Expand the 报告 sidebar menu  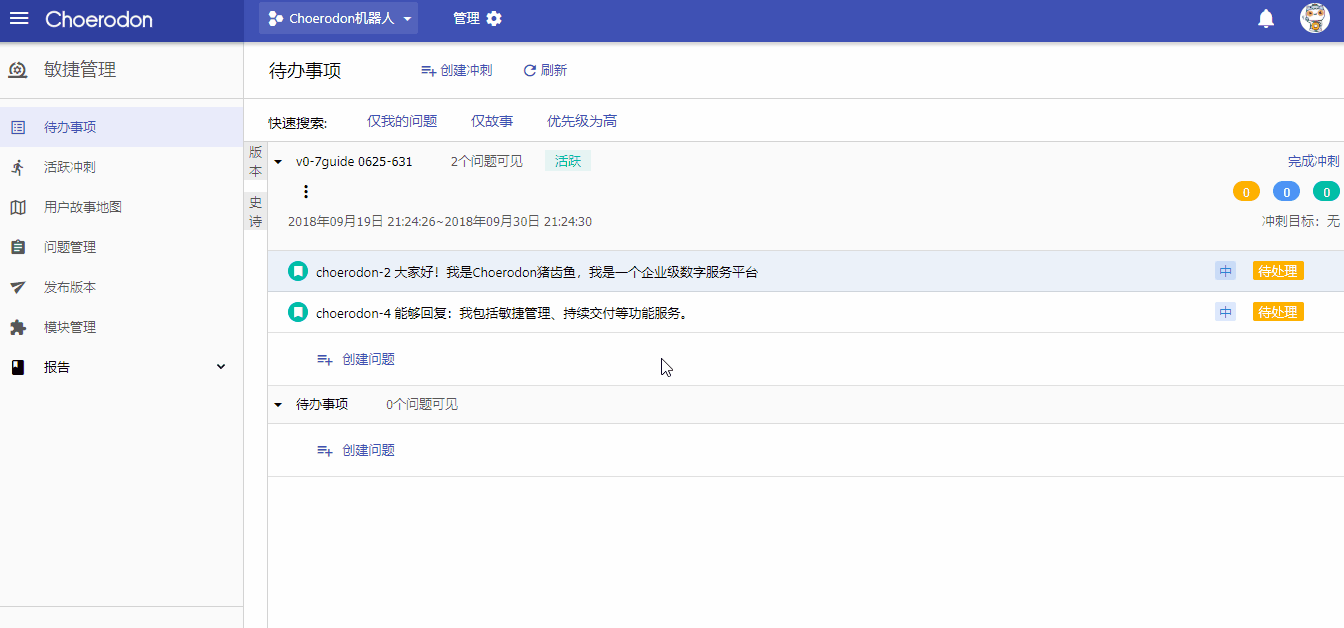pos(221,367)
